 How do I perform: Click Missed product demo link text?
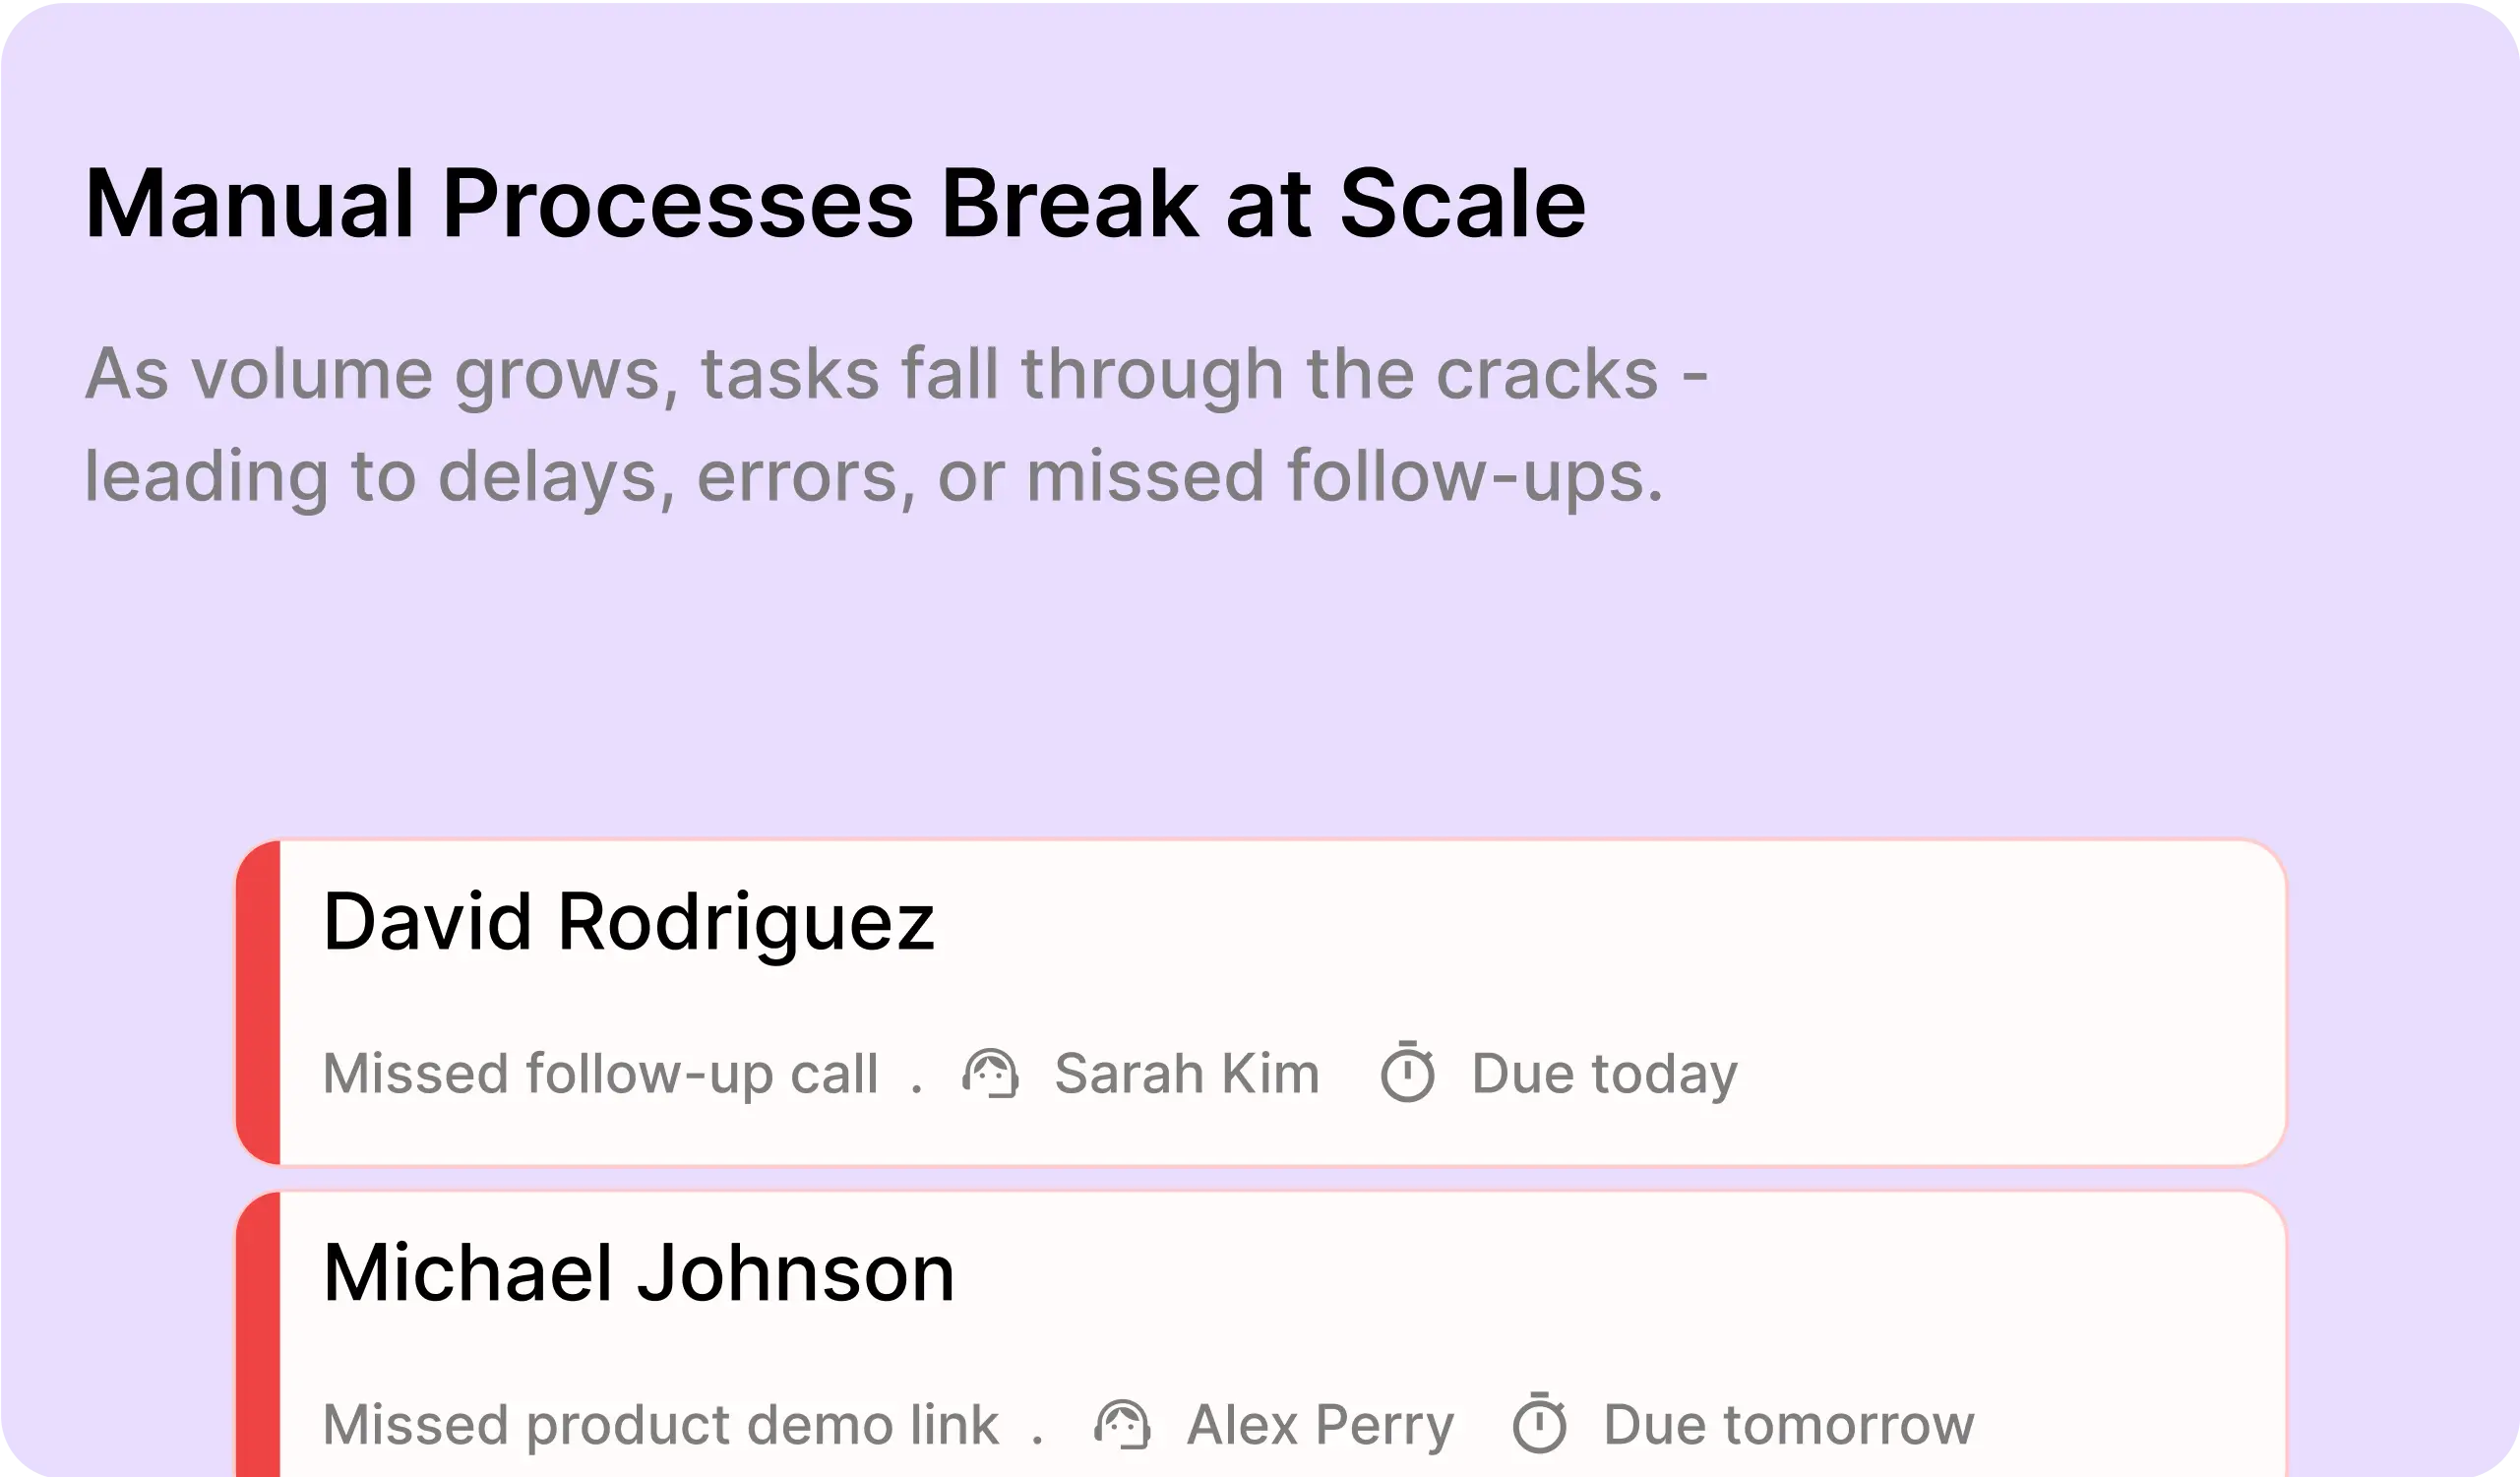tap(660, 1426)
